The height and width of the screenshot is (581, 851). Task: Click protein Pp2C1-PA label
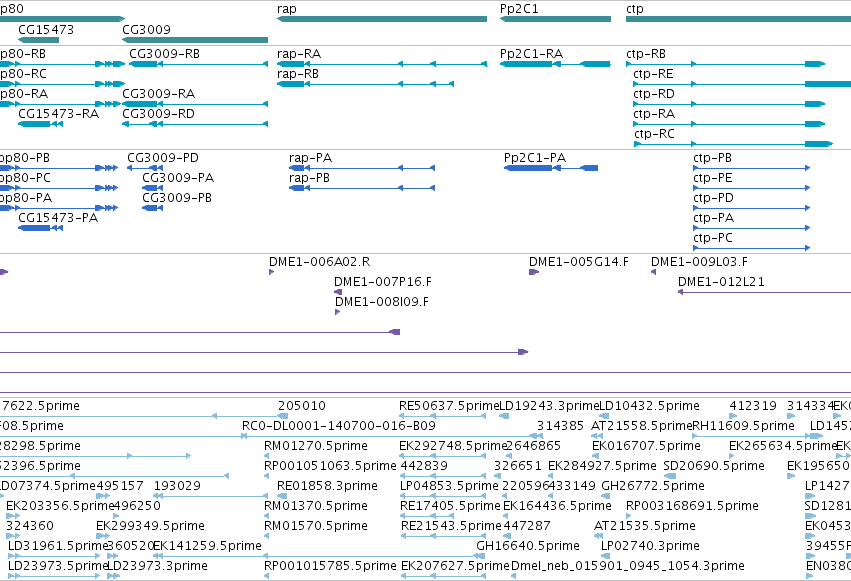pos(535,158)
